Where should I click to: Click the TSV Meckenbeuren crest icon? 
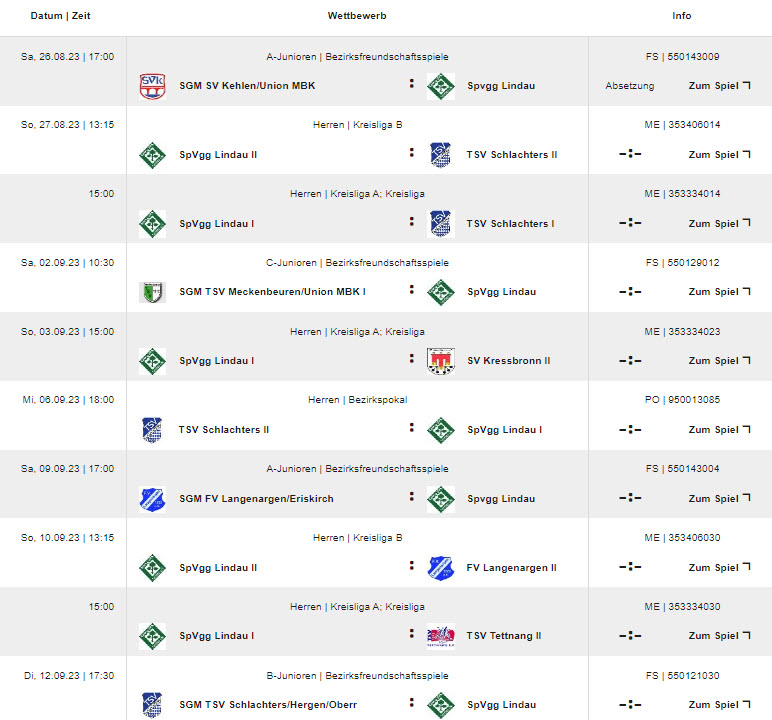[x=153, y=292]
